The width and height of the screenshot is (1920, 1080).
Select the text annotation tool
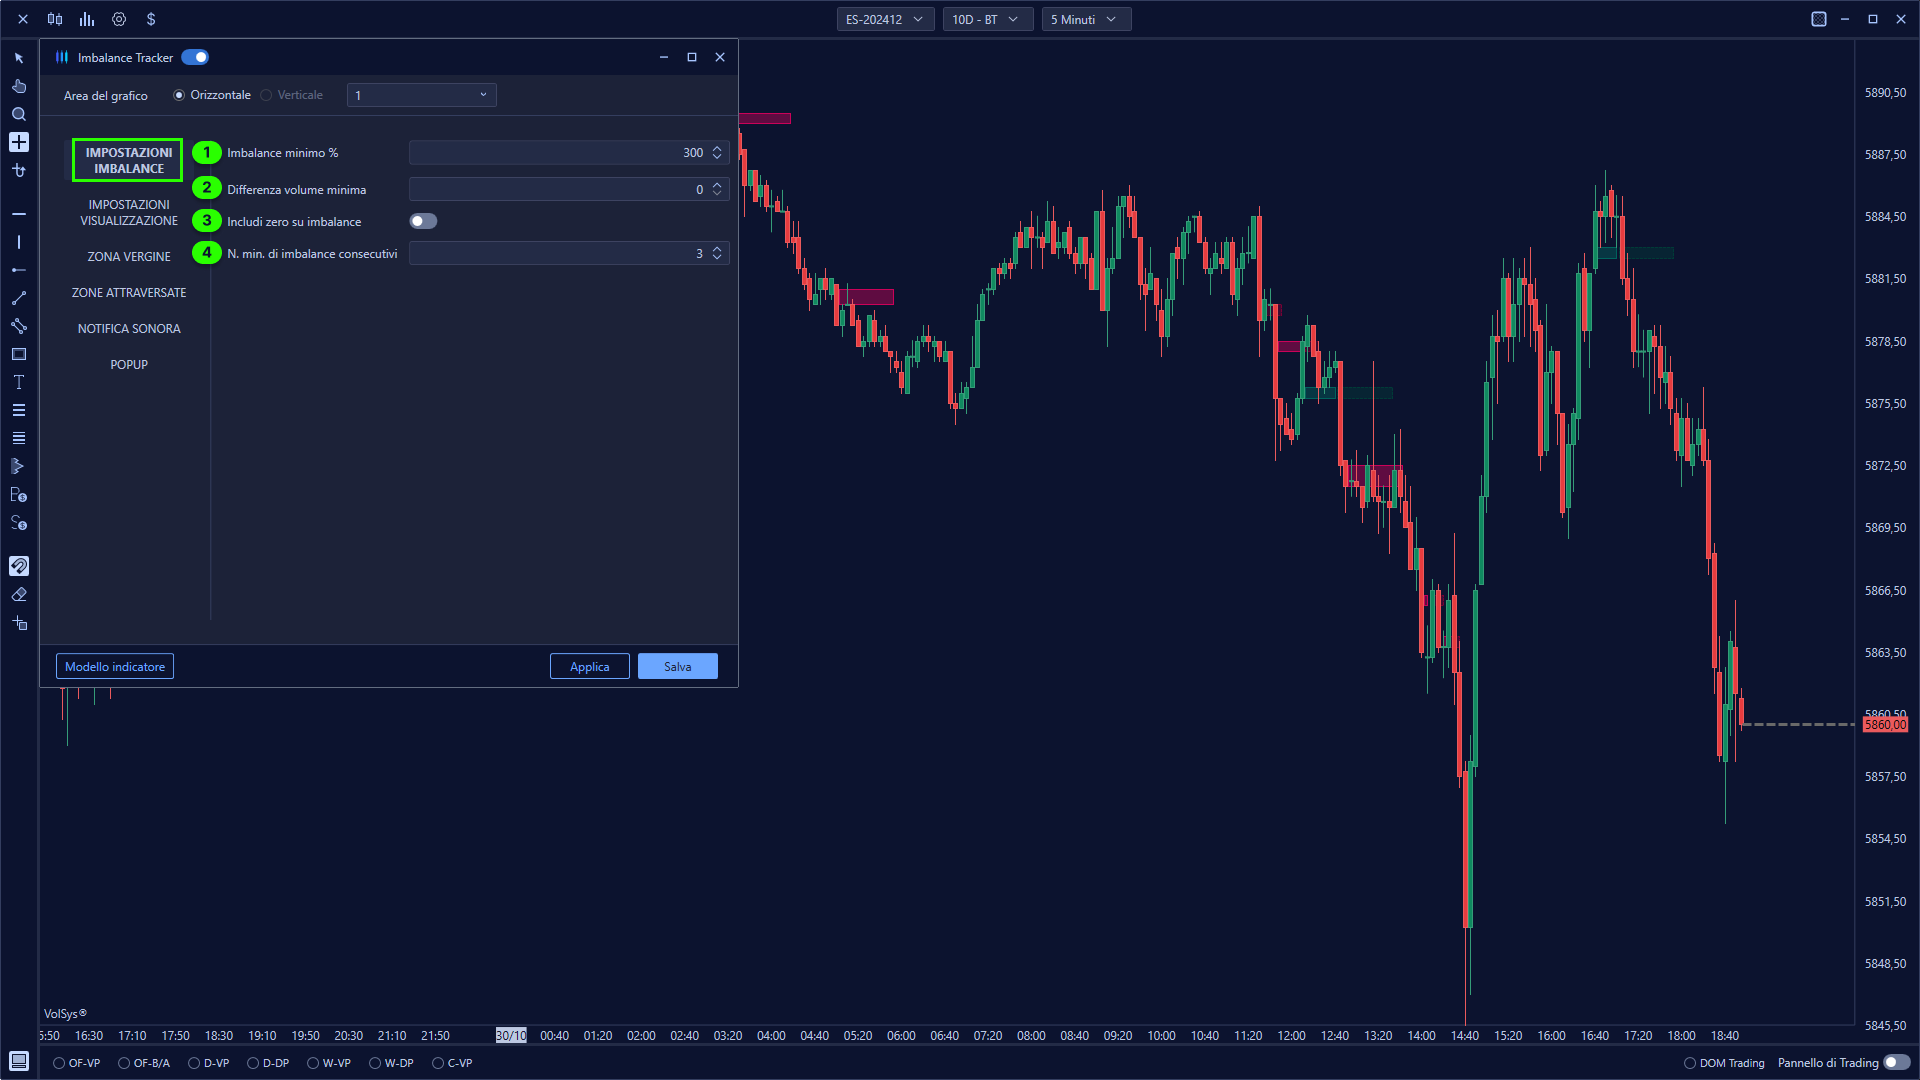point(19,382)
